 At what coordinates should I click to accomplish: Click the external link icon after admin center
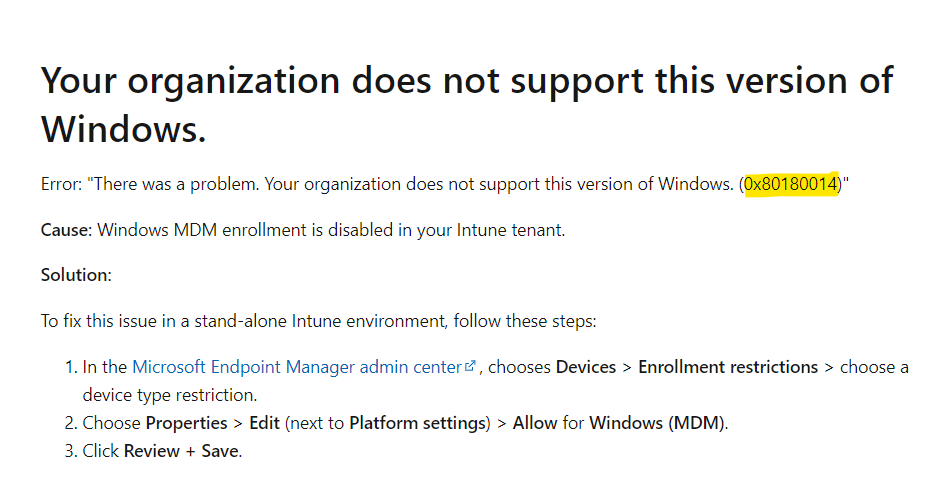pyautogui.click(x=470, y=366)
